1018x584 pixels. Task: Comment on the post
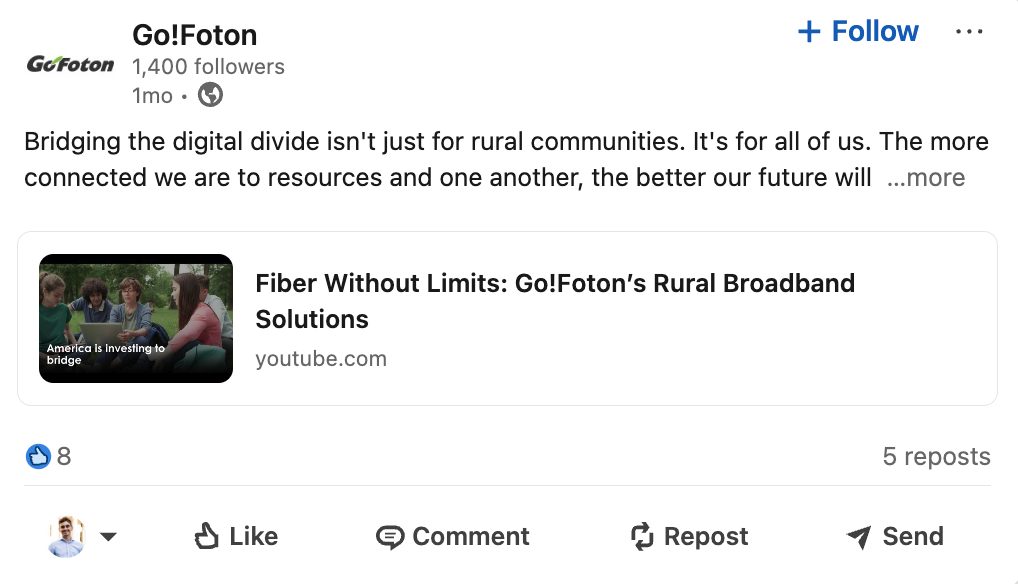(453, 537)
